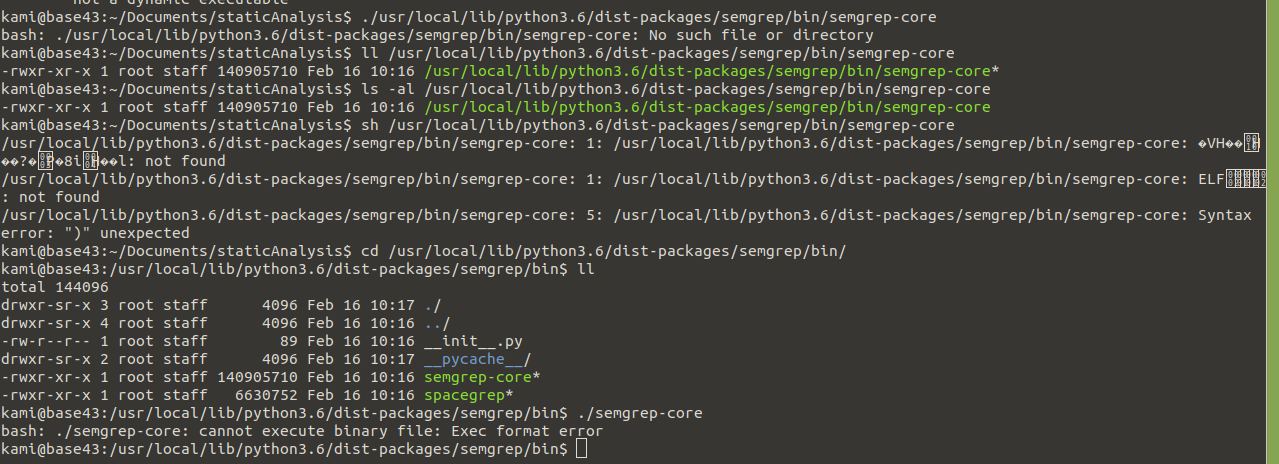The width and height of the screenshot is (1279, 464).
Task: Click the '89' size of __init__.py
Action: click(x=289, y=341)
